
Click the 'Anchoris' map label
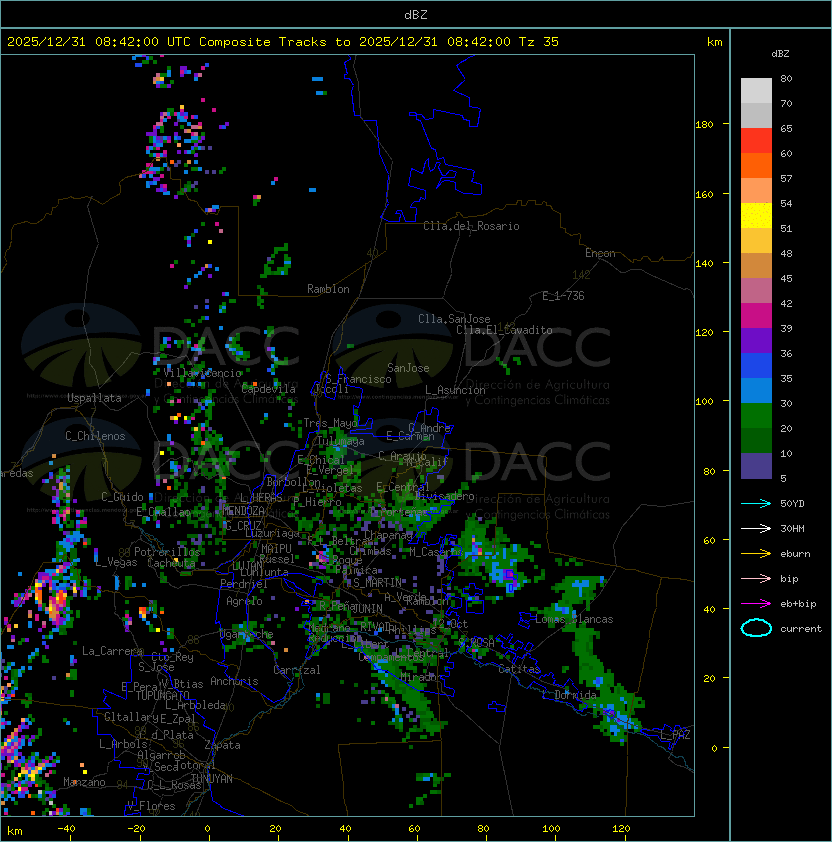(x=234, y=681)
